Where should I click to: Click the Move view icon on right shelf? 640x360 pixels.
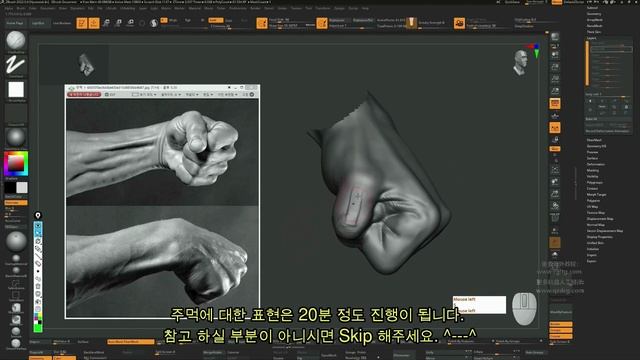[x=555, y=182]
